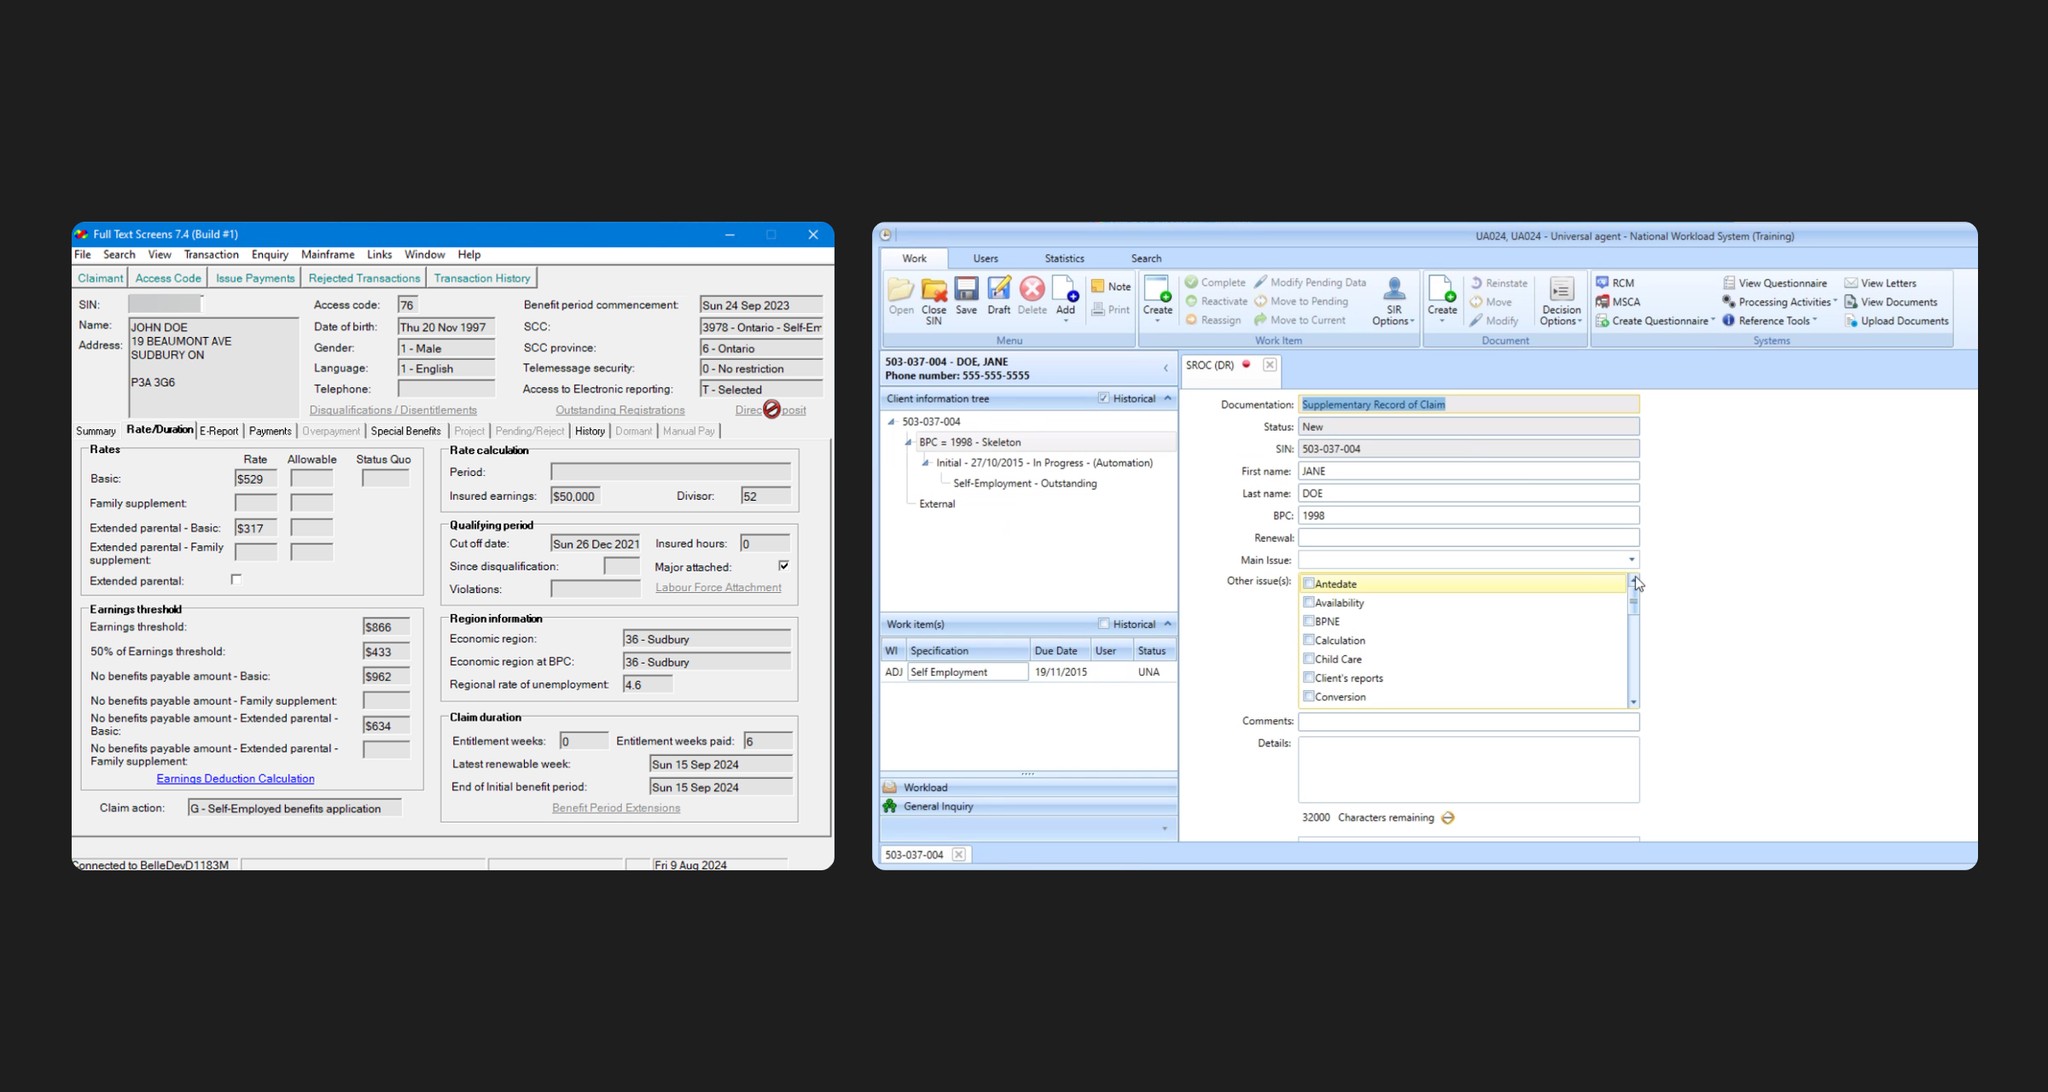Open SIR Options user icon
2048x1092 pixels.
pyautogui.click(x=1393, y=290)
